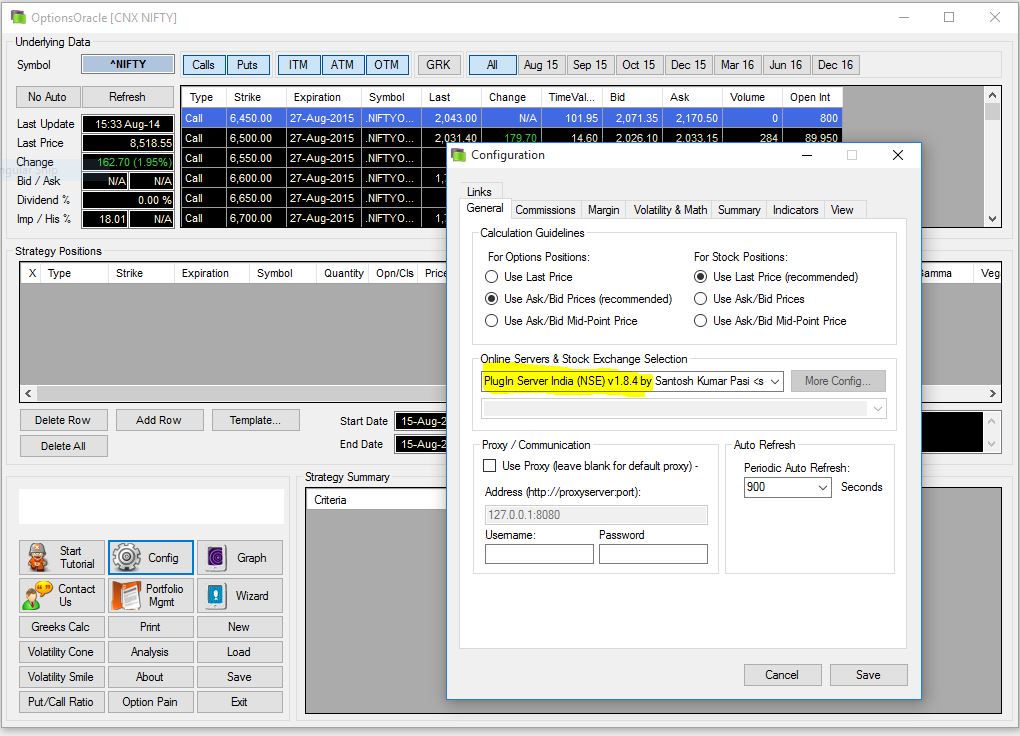Filter options by Aug 15 expiration
The height and width of the screenshot is (736, 1020).
(541, 65)
